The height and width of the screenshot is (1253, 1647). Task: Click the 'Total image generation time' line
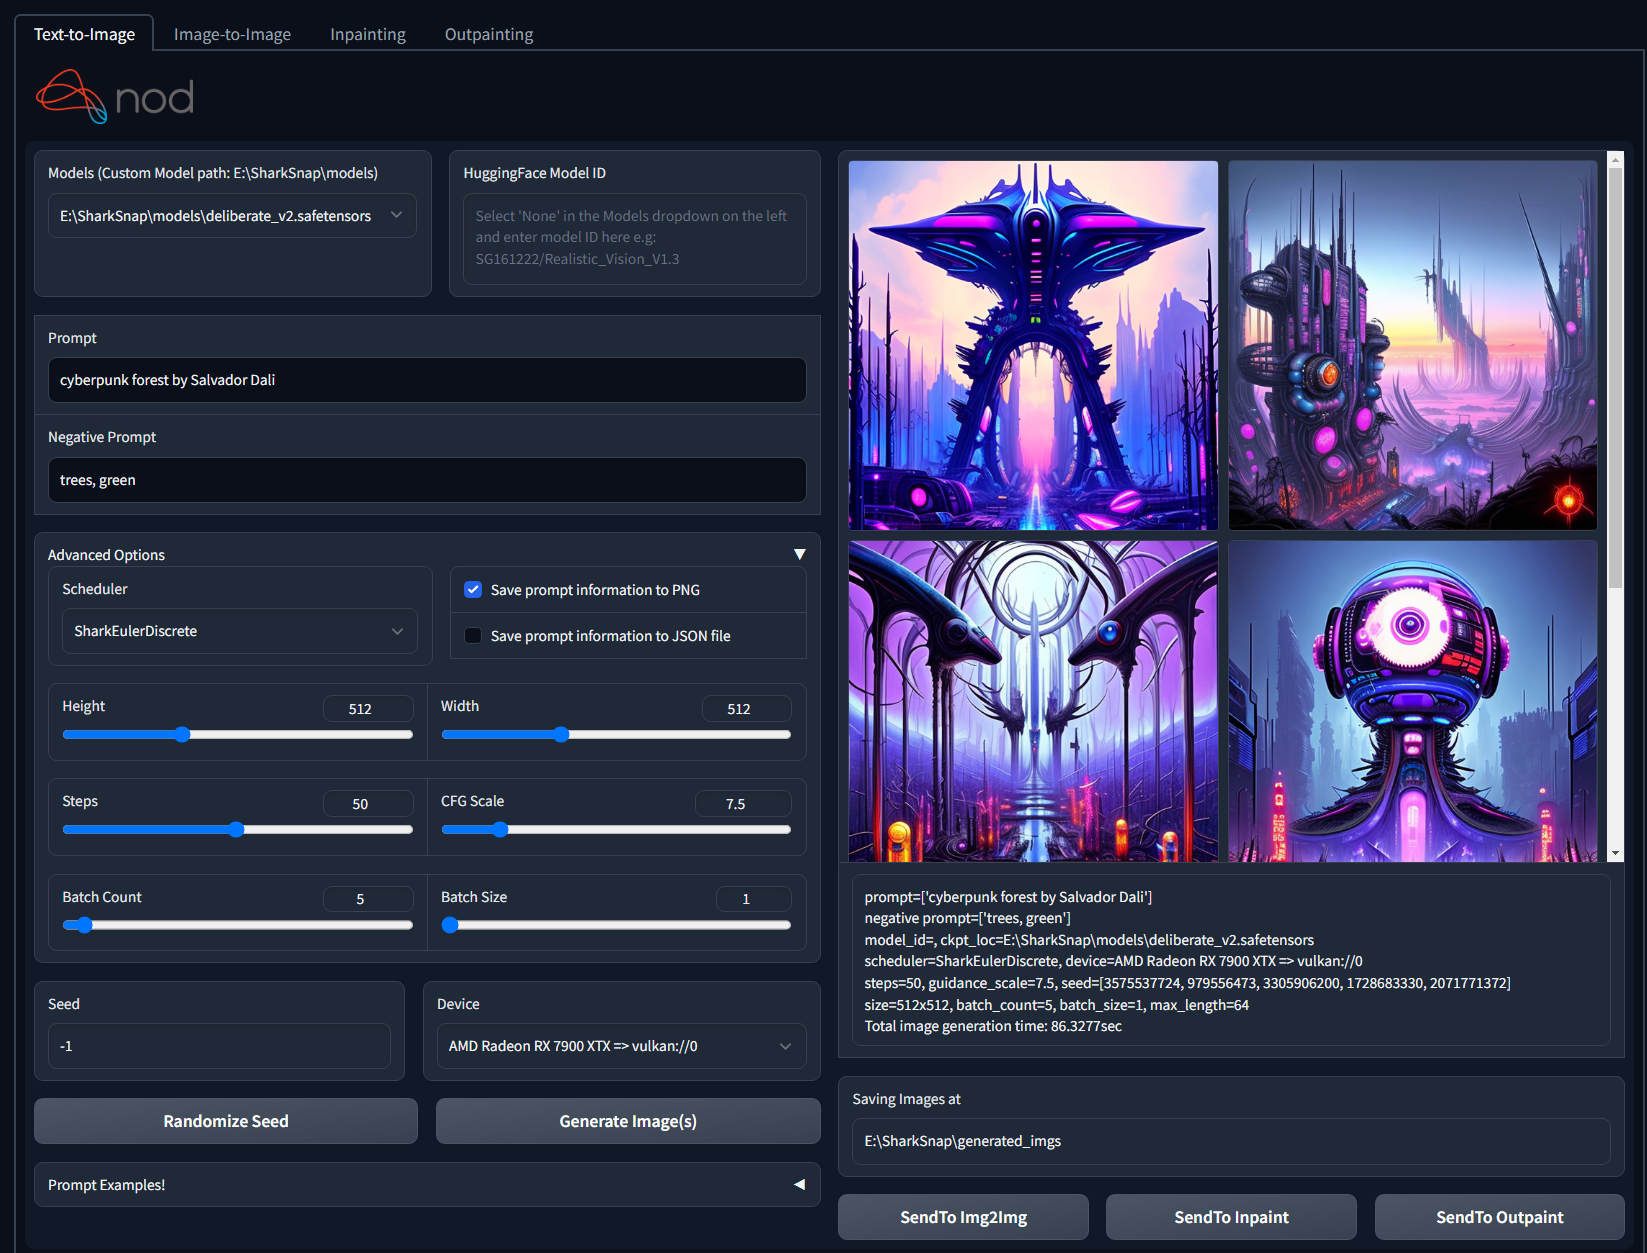(x=993, y=1026)
